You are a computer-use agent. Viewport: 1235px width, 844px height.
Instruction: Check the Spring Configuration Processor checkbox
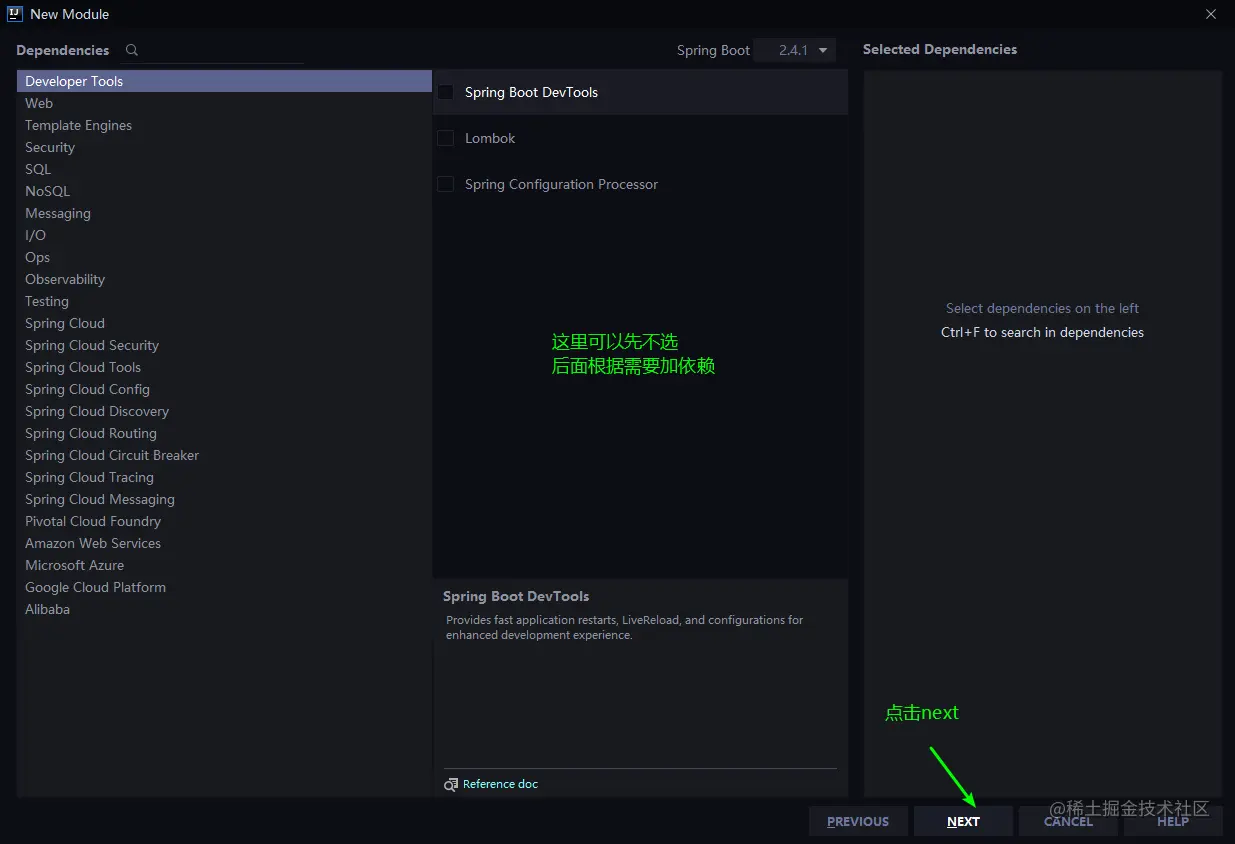tap(446, 184)
